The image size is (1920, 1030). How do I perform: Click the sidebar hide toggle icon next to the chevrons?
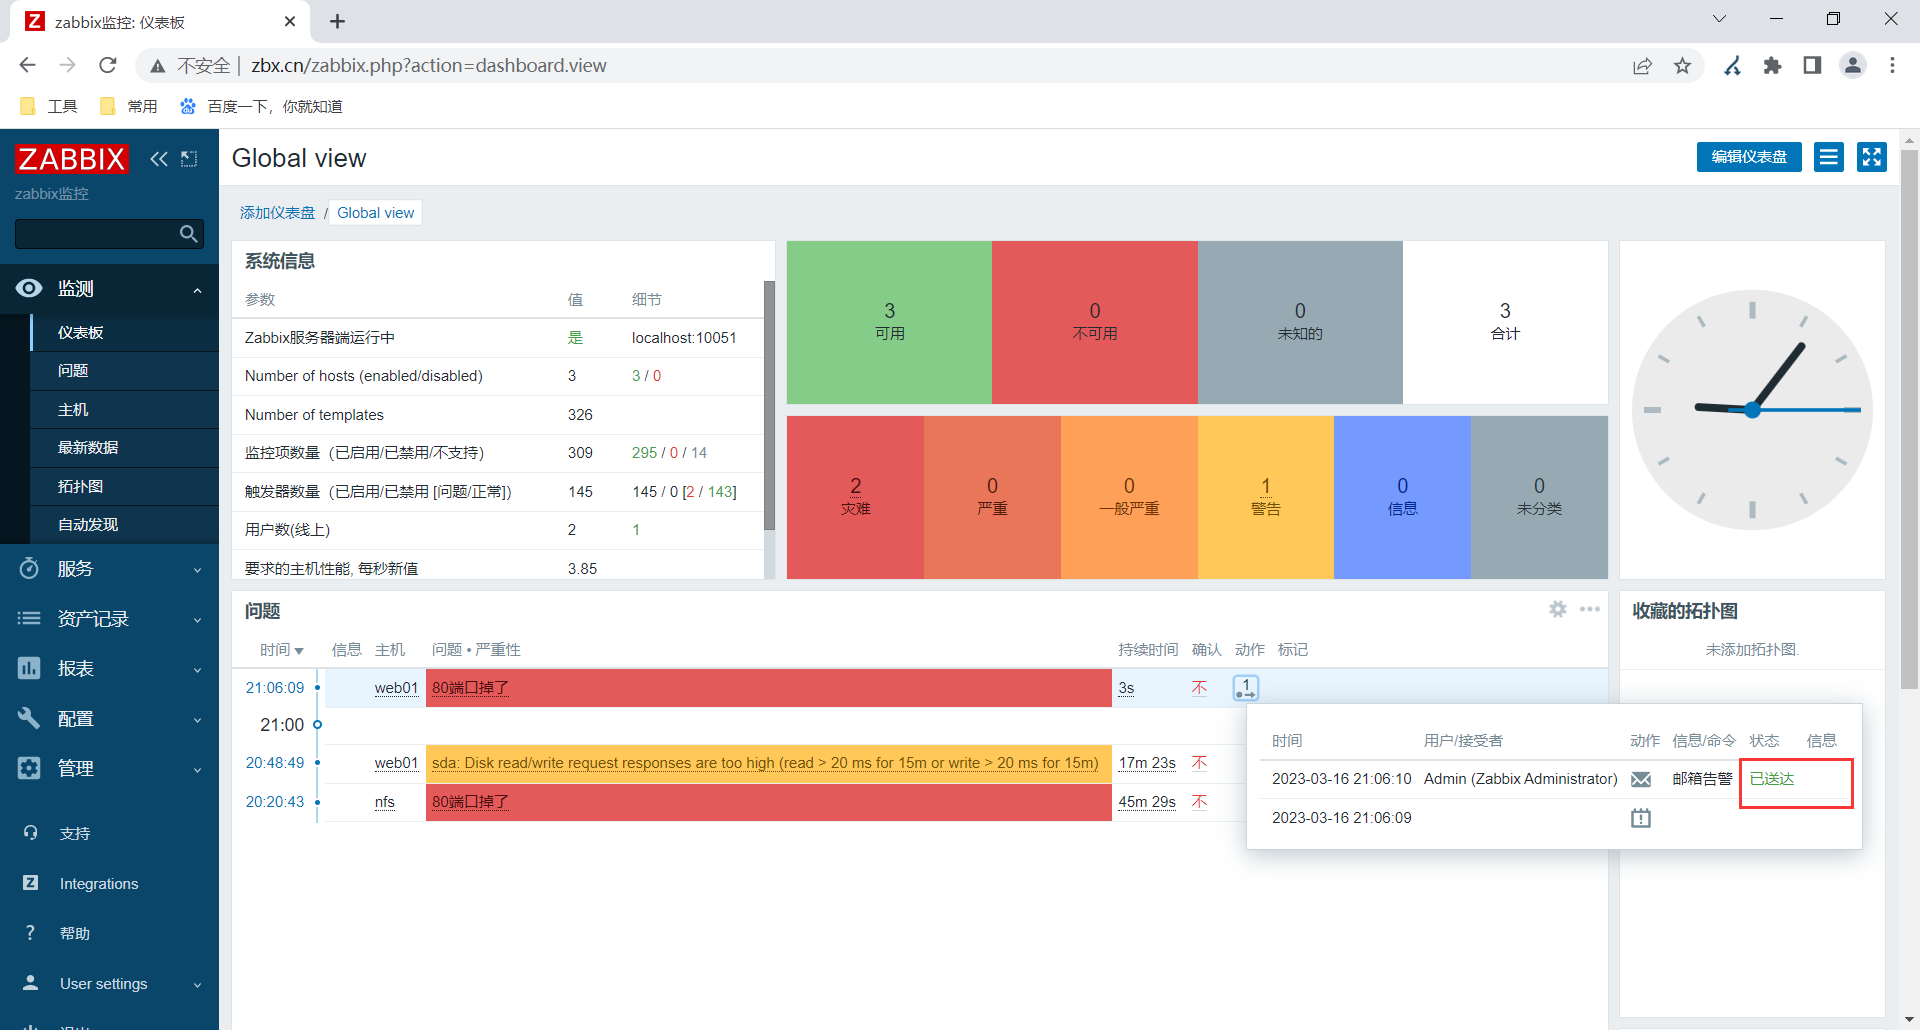[x=189, y=159]
